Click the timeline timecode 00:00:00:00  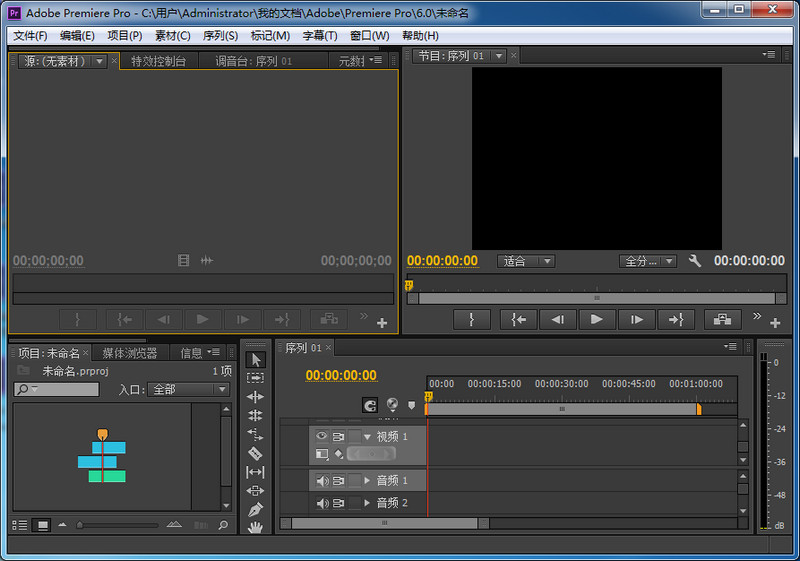click(x=341, y=375)
